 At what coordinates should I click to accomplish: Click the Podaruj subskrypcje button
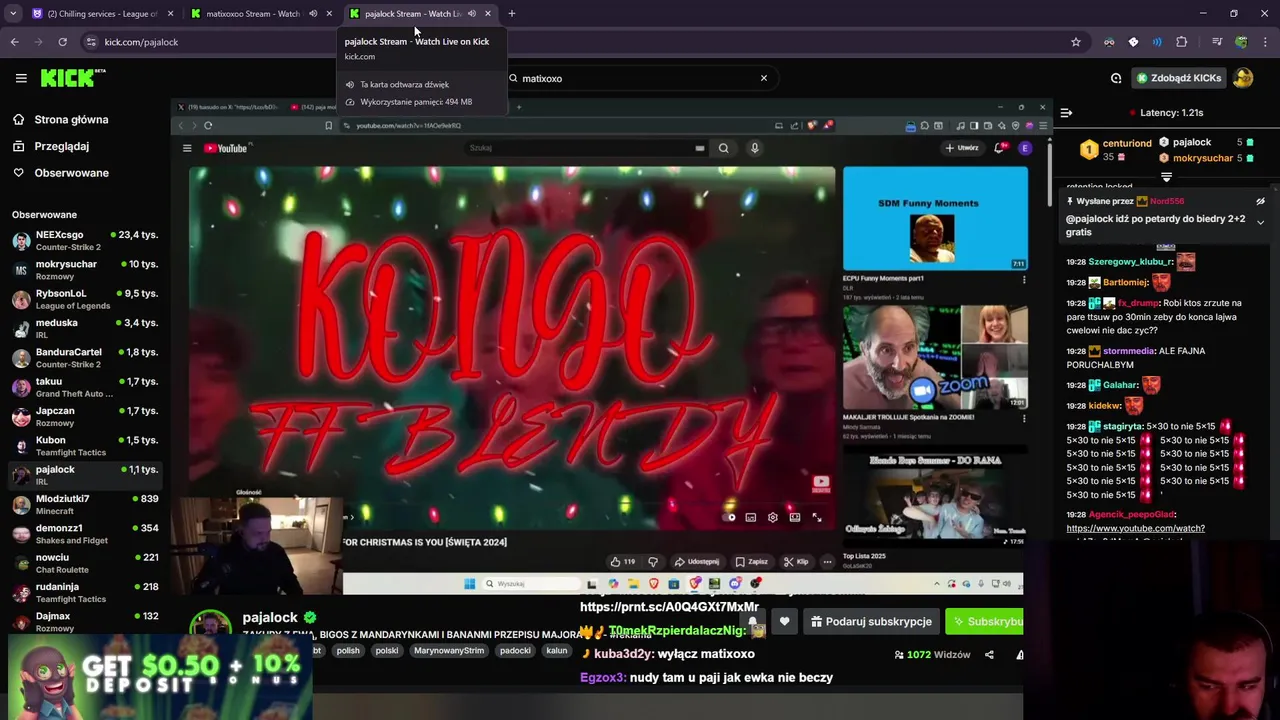point(870,621)
